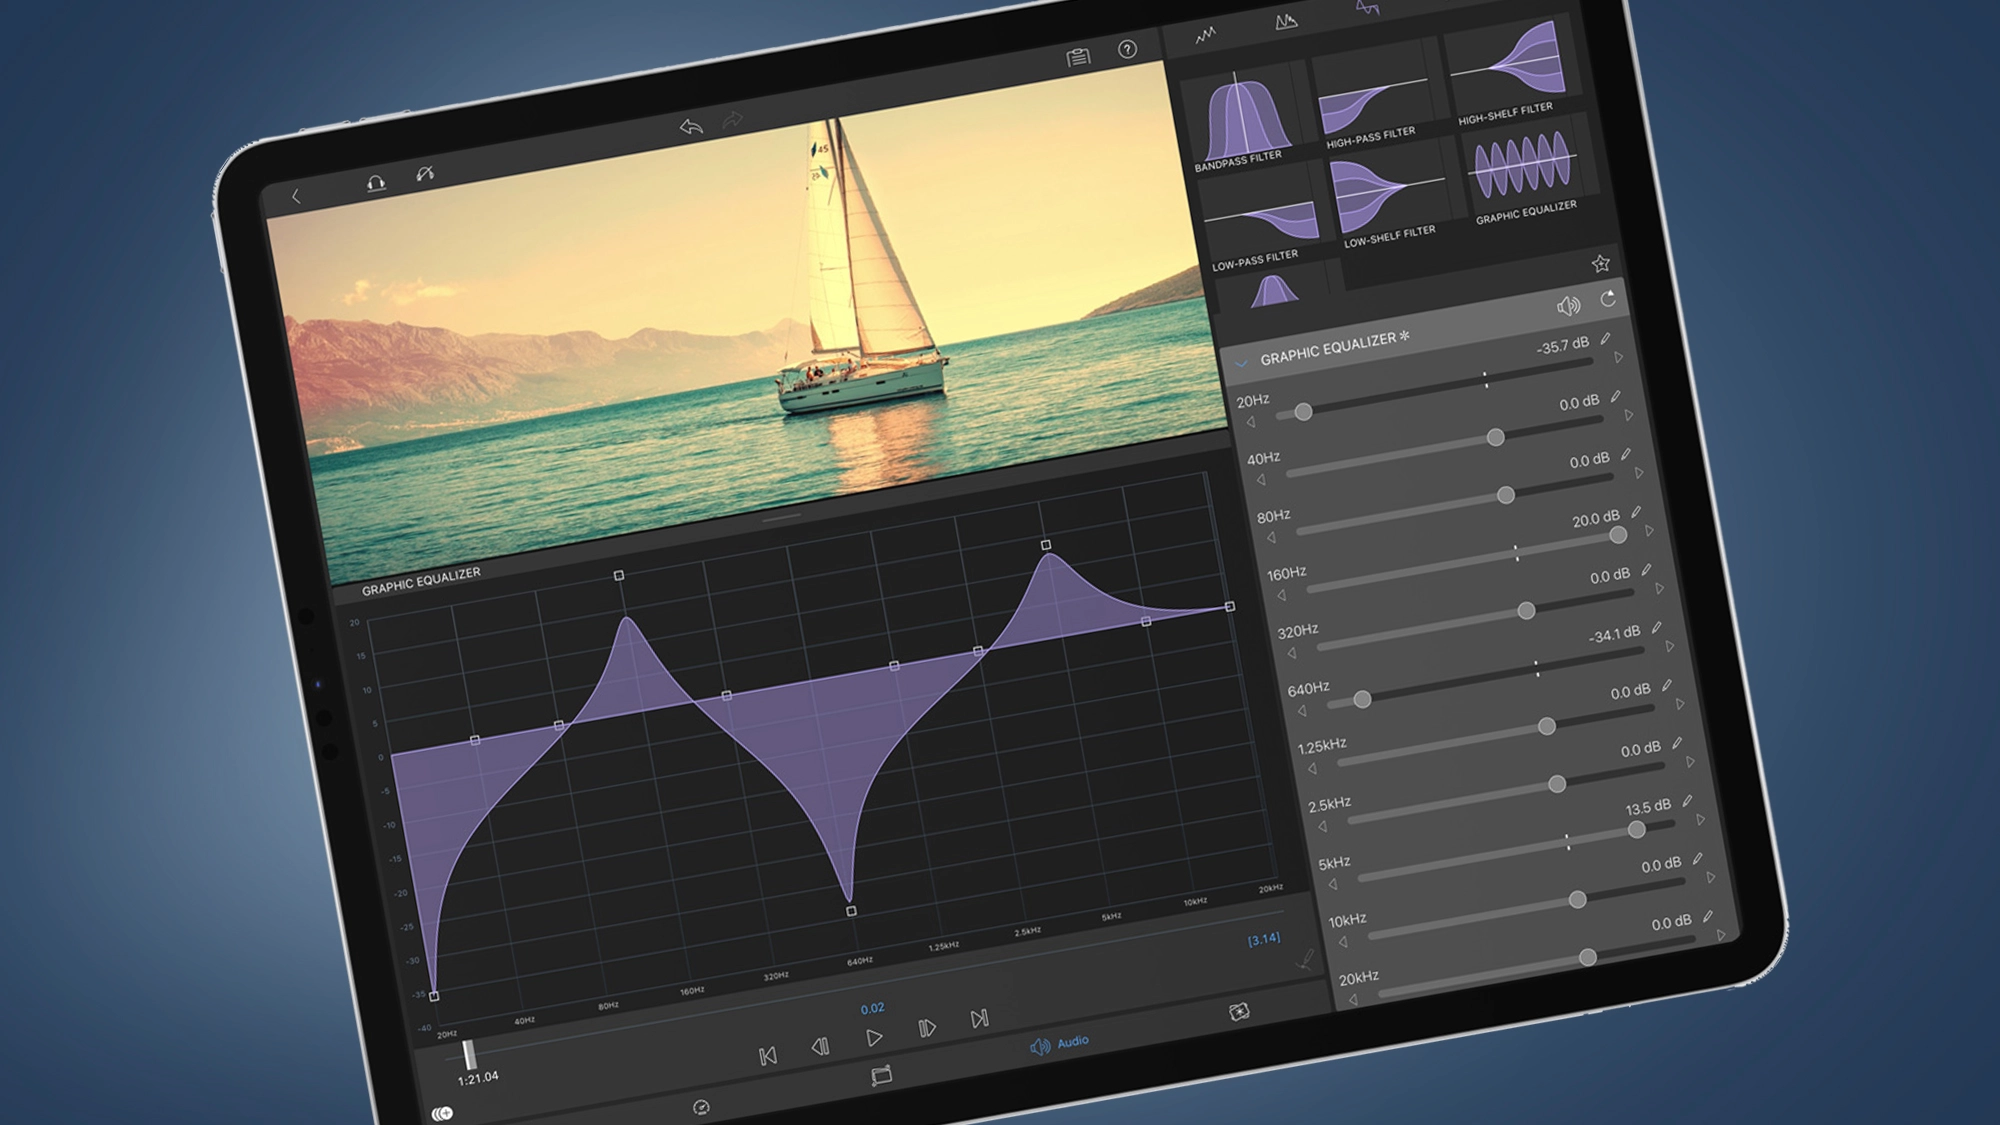This screenshot has height=1125, width=2000.
Task: Play the clip
Action: 874,1038
